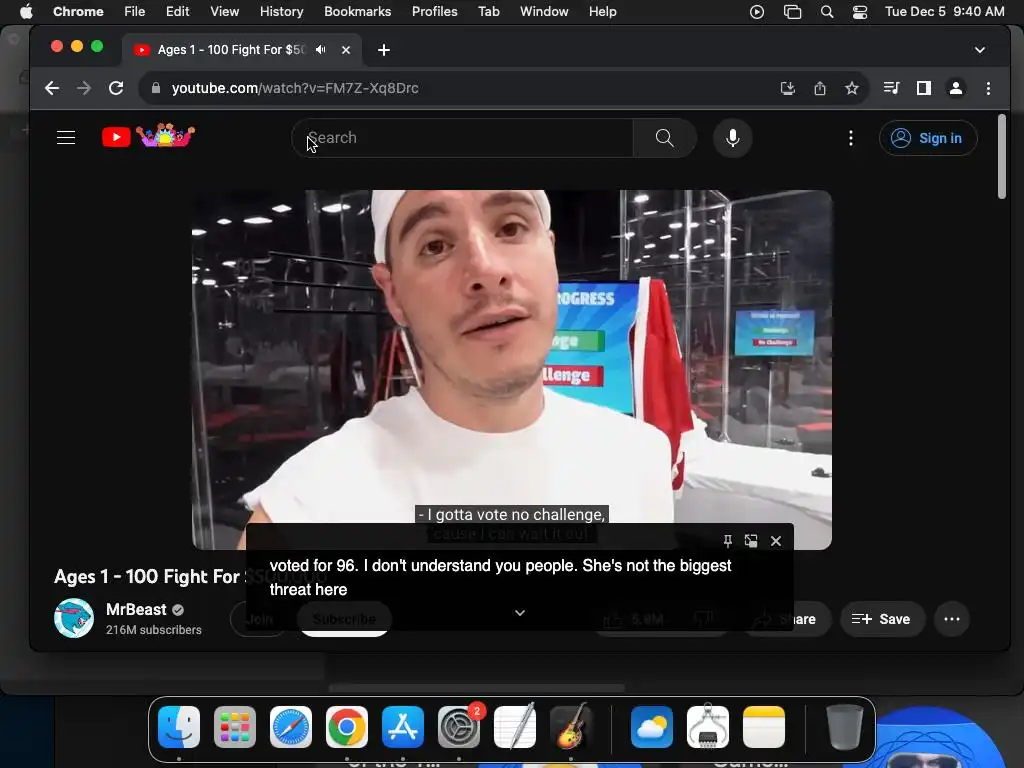This screenshot has width=1024, height=768.
Task: Go forward with the browser forward arrow
Action: point(84,88)
